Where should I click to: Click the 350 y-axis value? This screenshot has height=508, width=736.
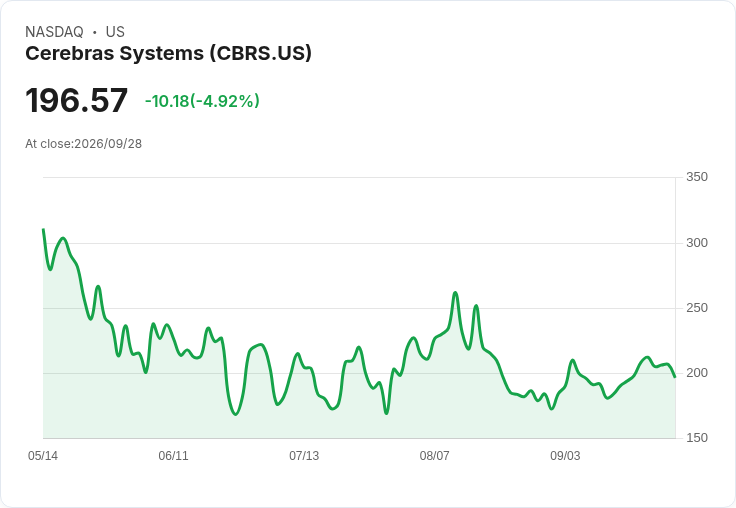pos(697,177)
